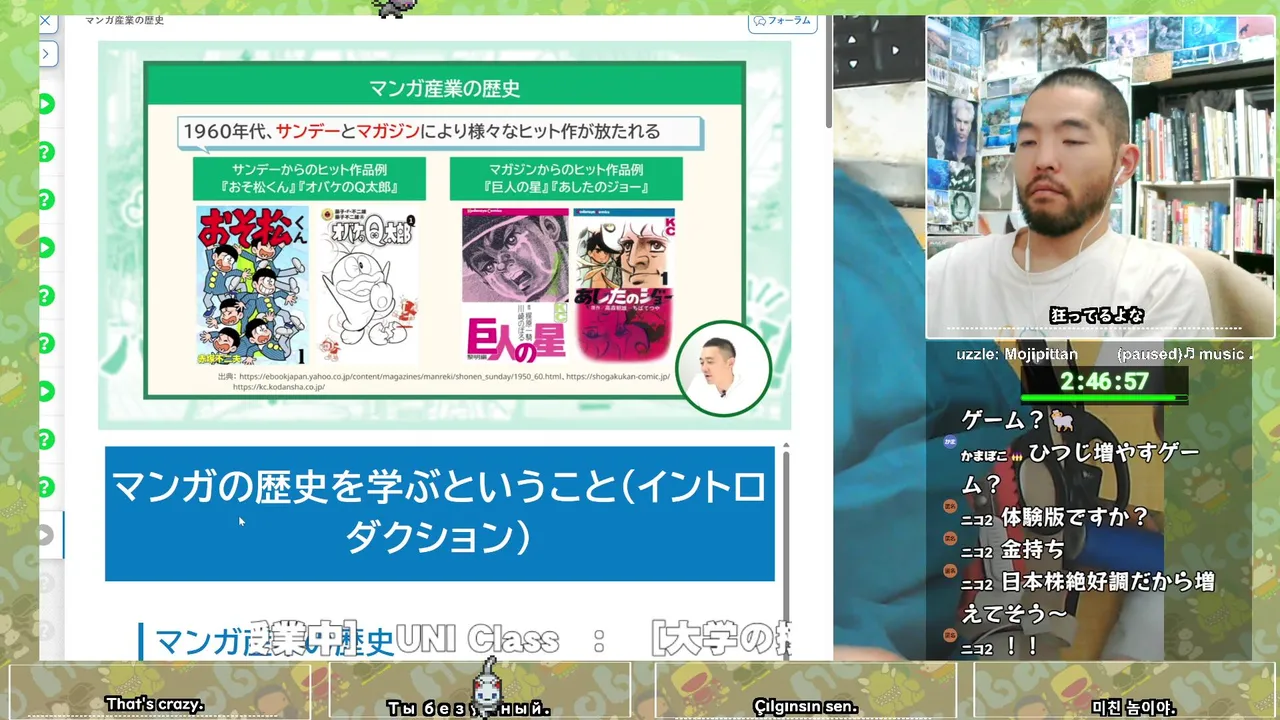Open the fourth green question-mark quiz icon
This screenshot has height=720, width=1280.
[x=45, y=343]
